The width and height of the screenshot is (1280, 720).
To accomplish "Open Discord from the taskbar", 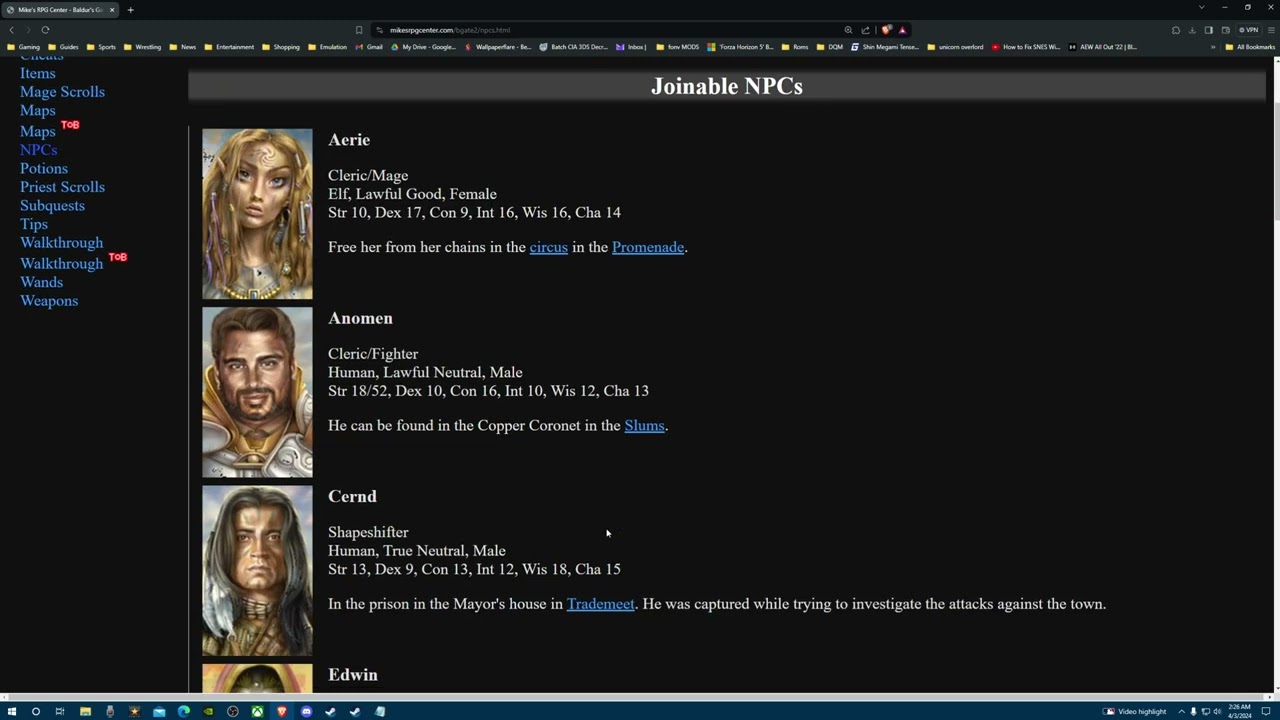I will (x=306, y=711).
